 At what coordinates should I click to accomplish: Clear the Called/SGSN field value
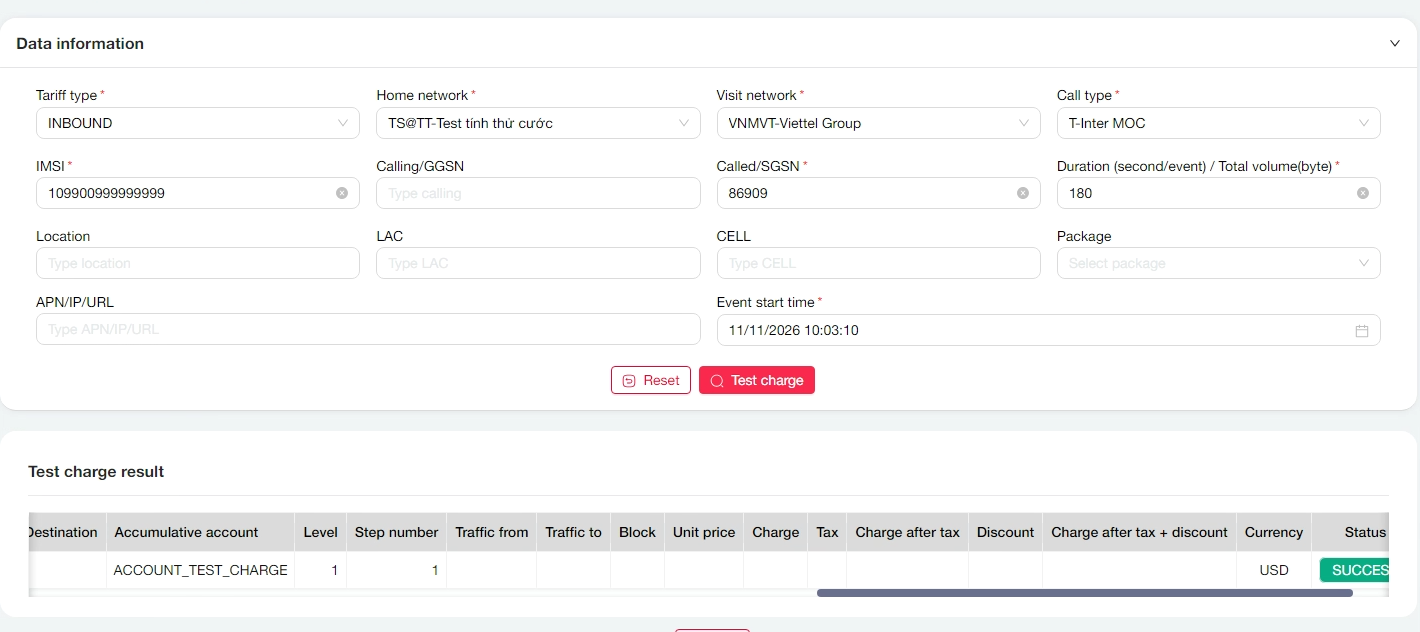point(1022,193)
